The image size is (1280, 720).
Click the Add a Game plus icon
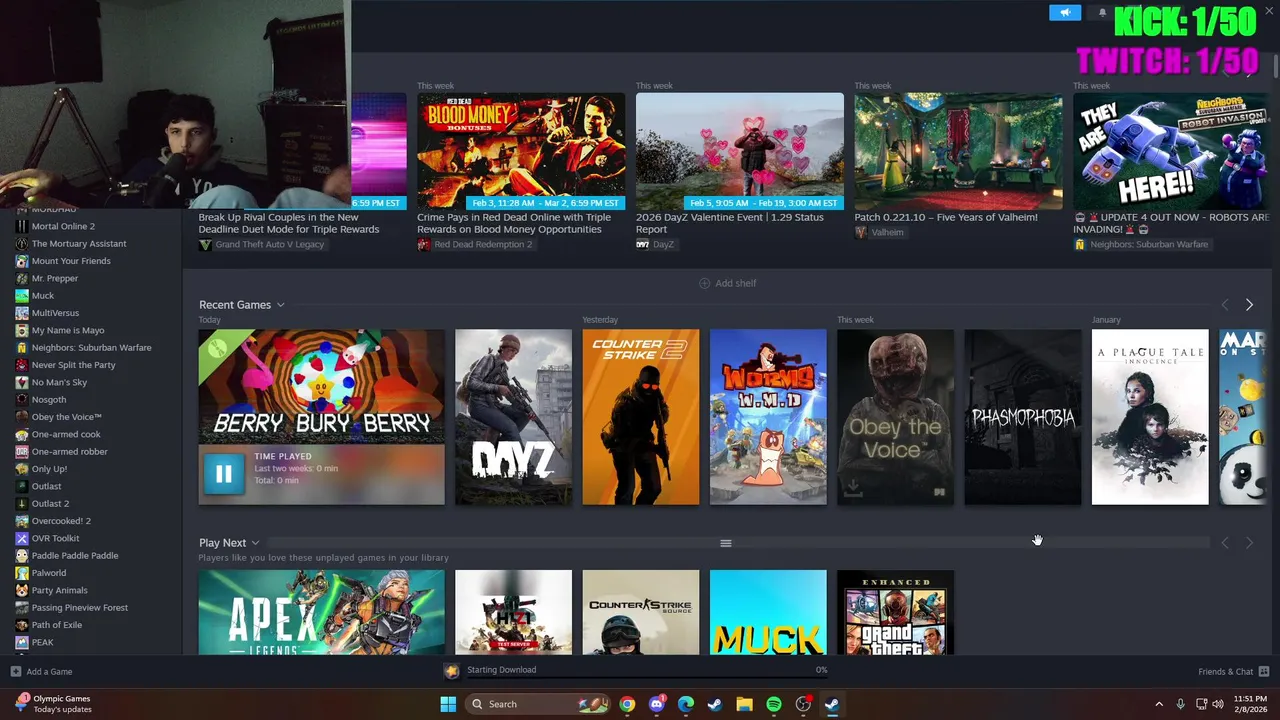15,671
